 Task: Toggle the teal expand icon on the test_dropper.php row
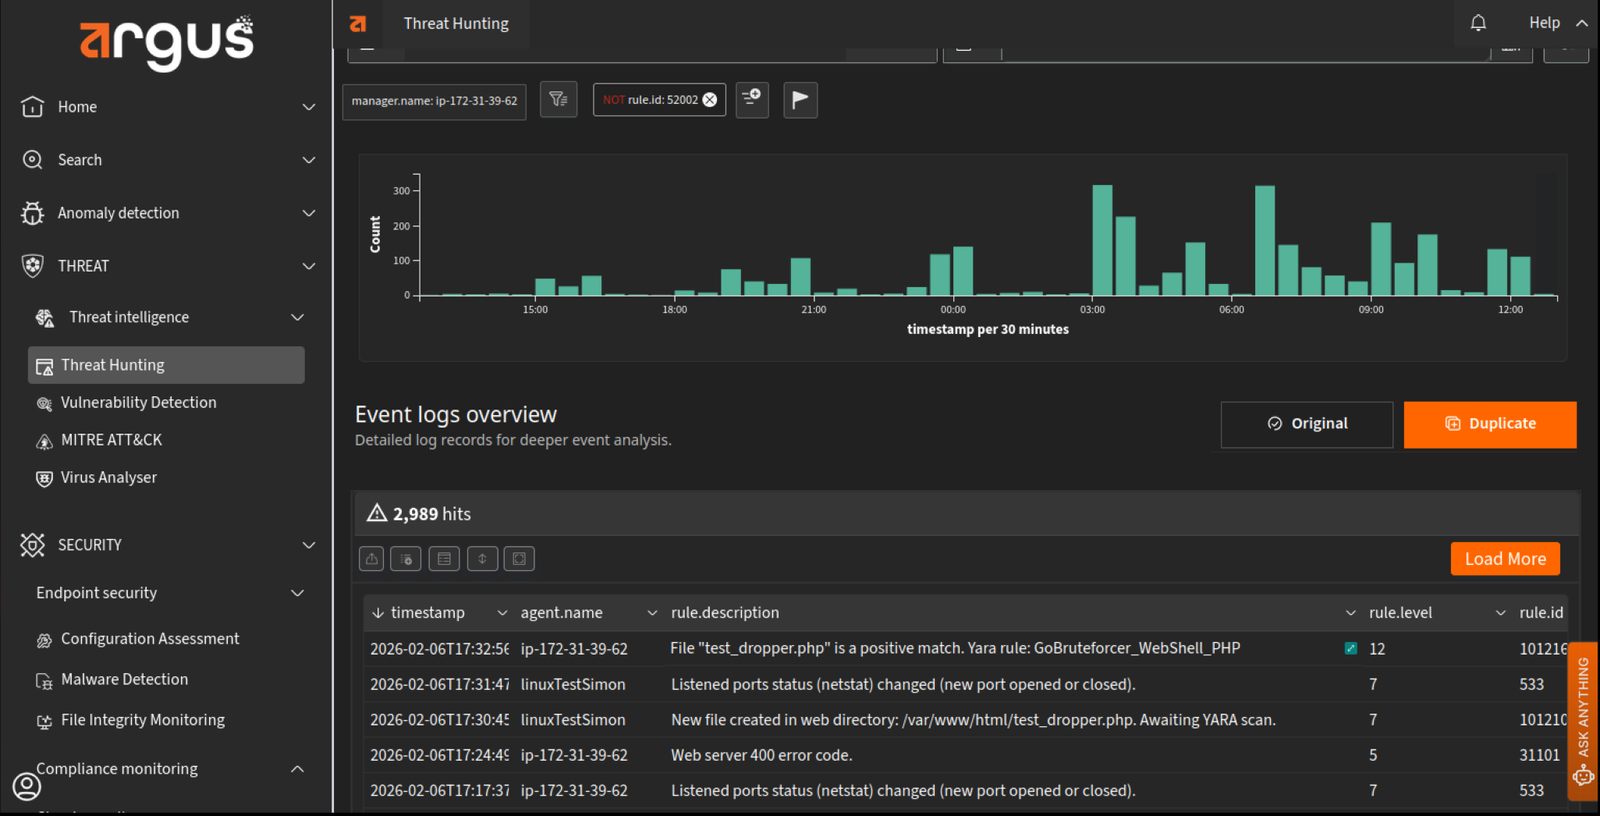(1351, 649)
